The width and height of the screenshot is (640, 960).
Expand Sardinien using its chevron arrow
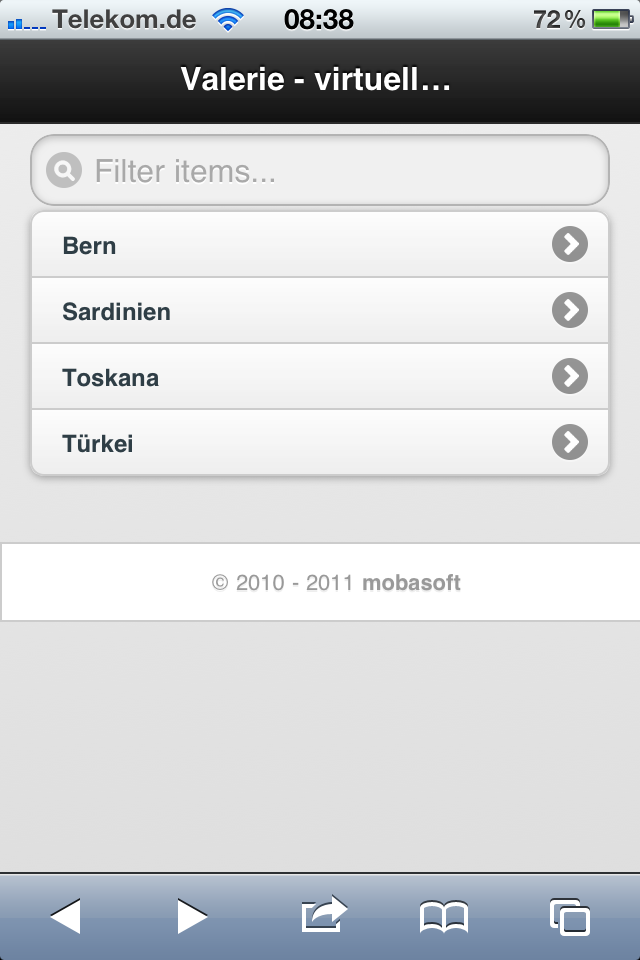pyautogui.click(x=570, y=311)
